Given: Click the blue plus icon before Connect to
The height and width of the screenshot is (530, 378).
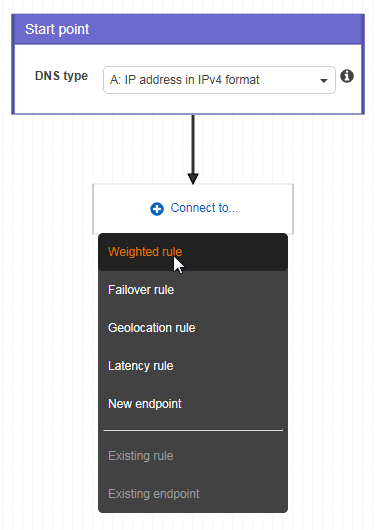Looking at the screenshot, I should pos(157,209).
